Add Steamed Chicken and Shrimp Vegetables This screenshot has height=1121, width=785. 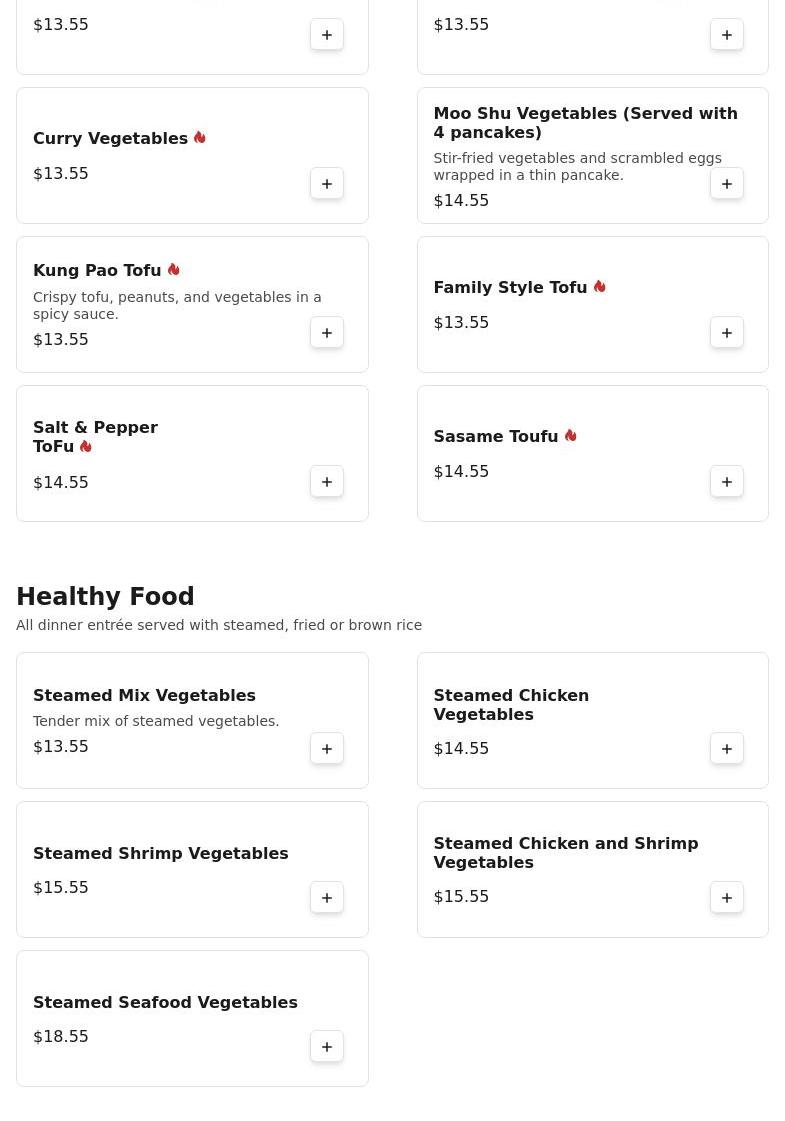coord(727,898)
